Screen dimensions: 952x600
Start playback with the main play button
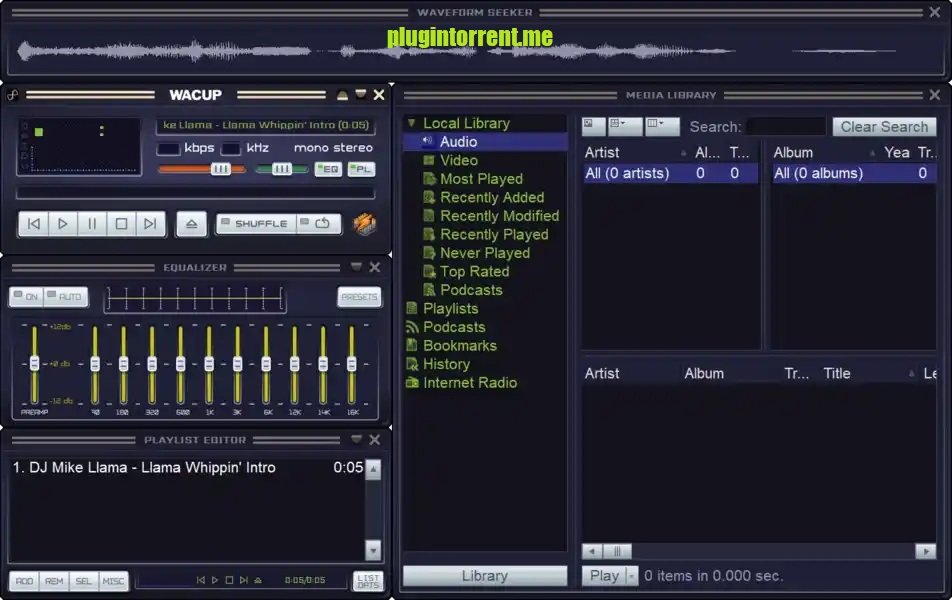click(x=63, y=224)
